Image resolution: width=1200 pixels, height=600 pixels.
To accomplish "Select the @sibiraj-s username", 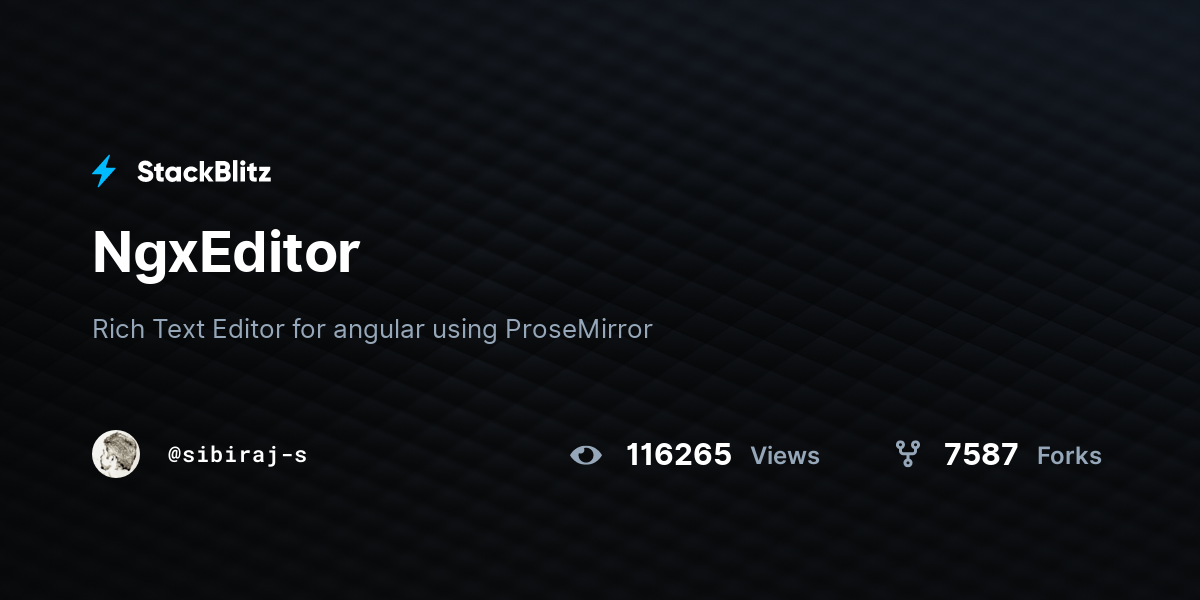I will tap(238, 455).
